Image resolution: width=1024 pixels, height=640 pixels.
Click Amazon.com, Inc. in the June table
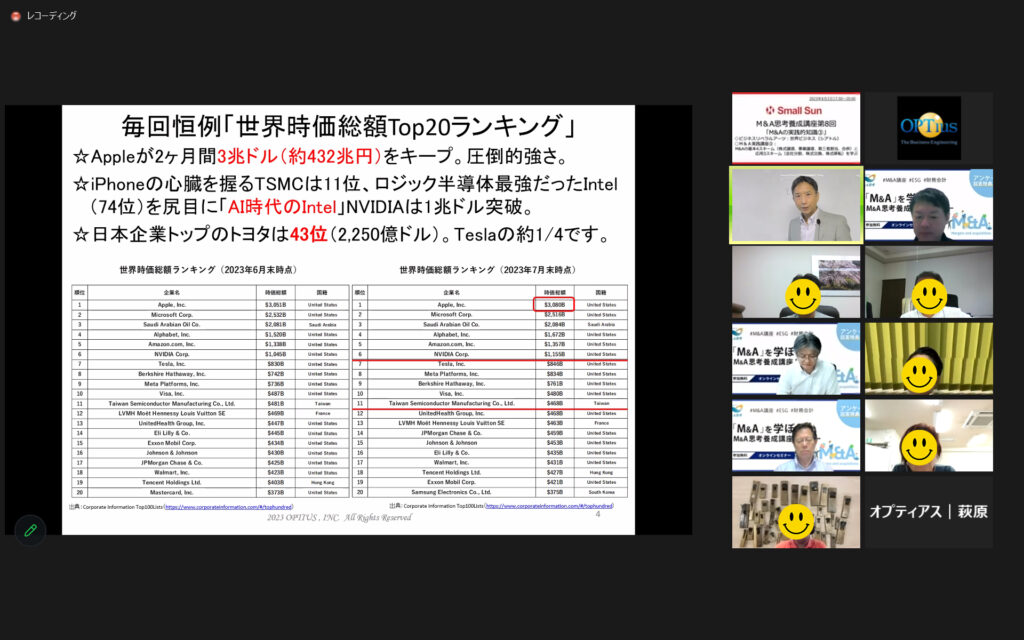click(x=172, y=344)
